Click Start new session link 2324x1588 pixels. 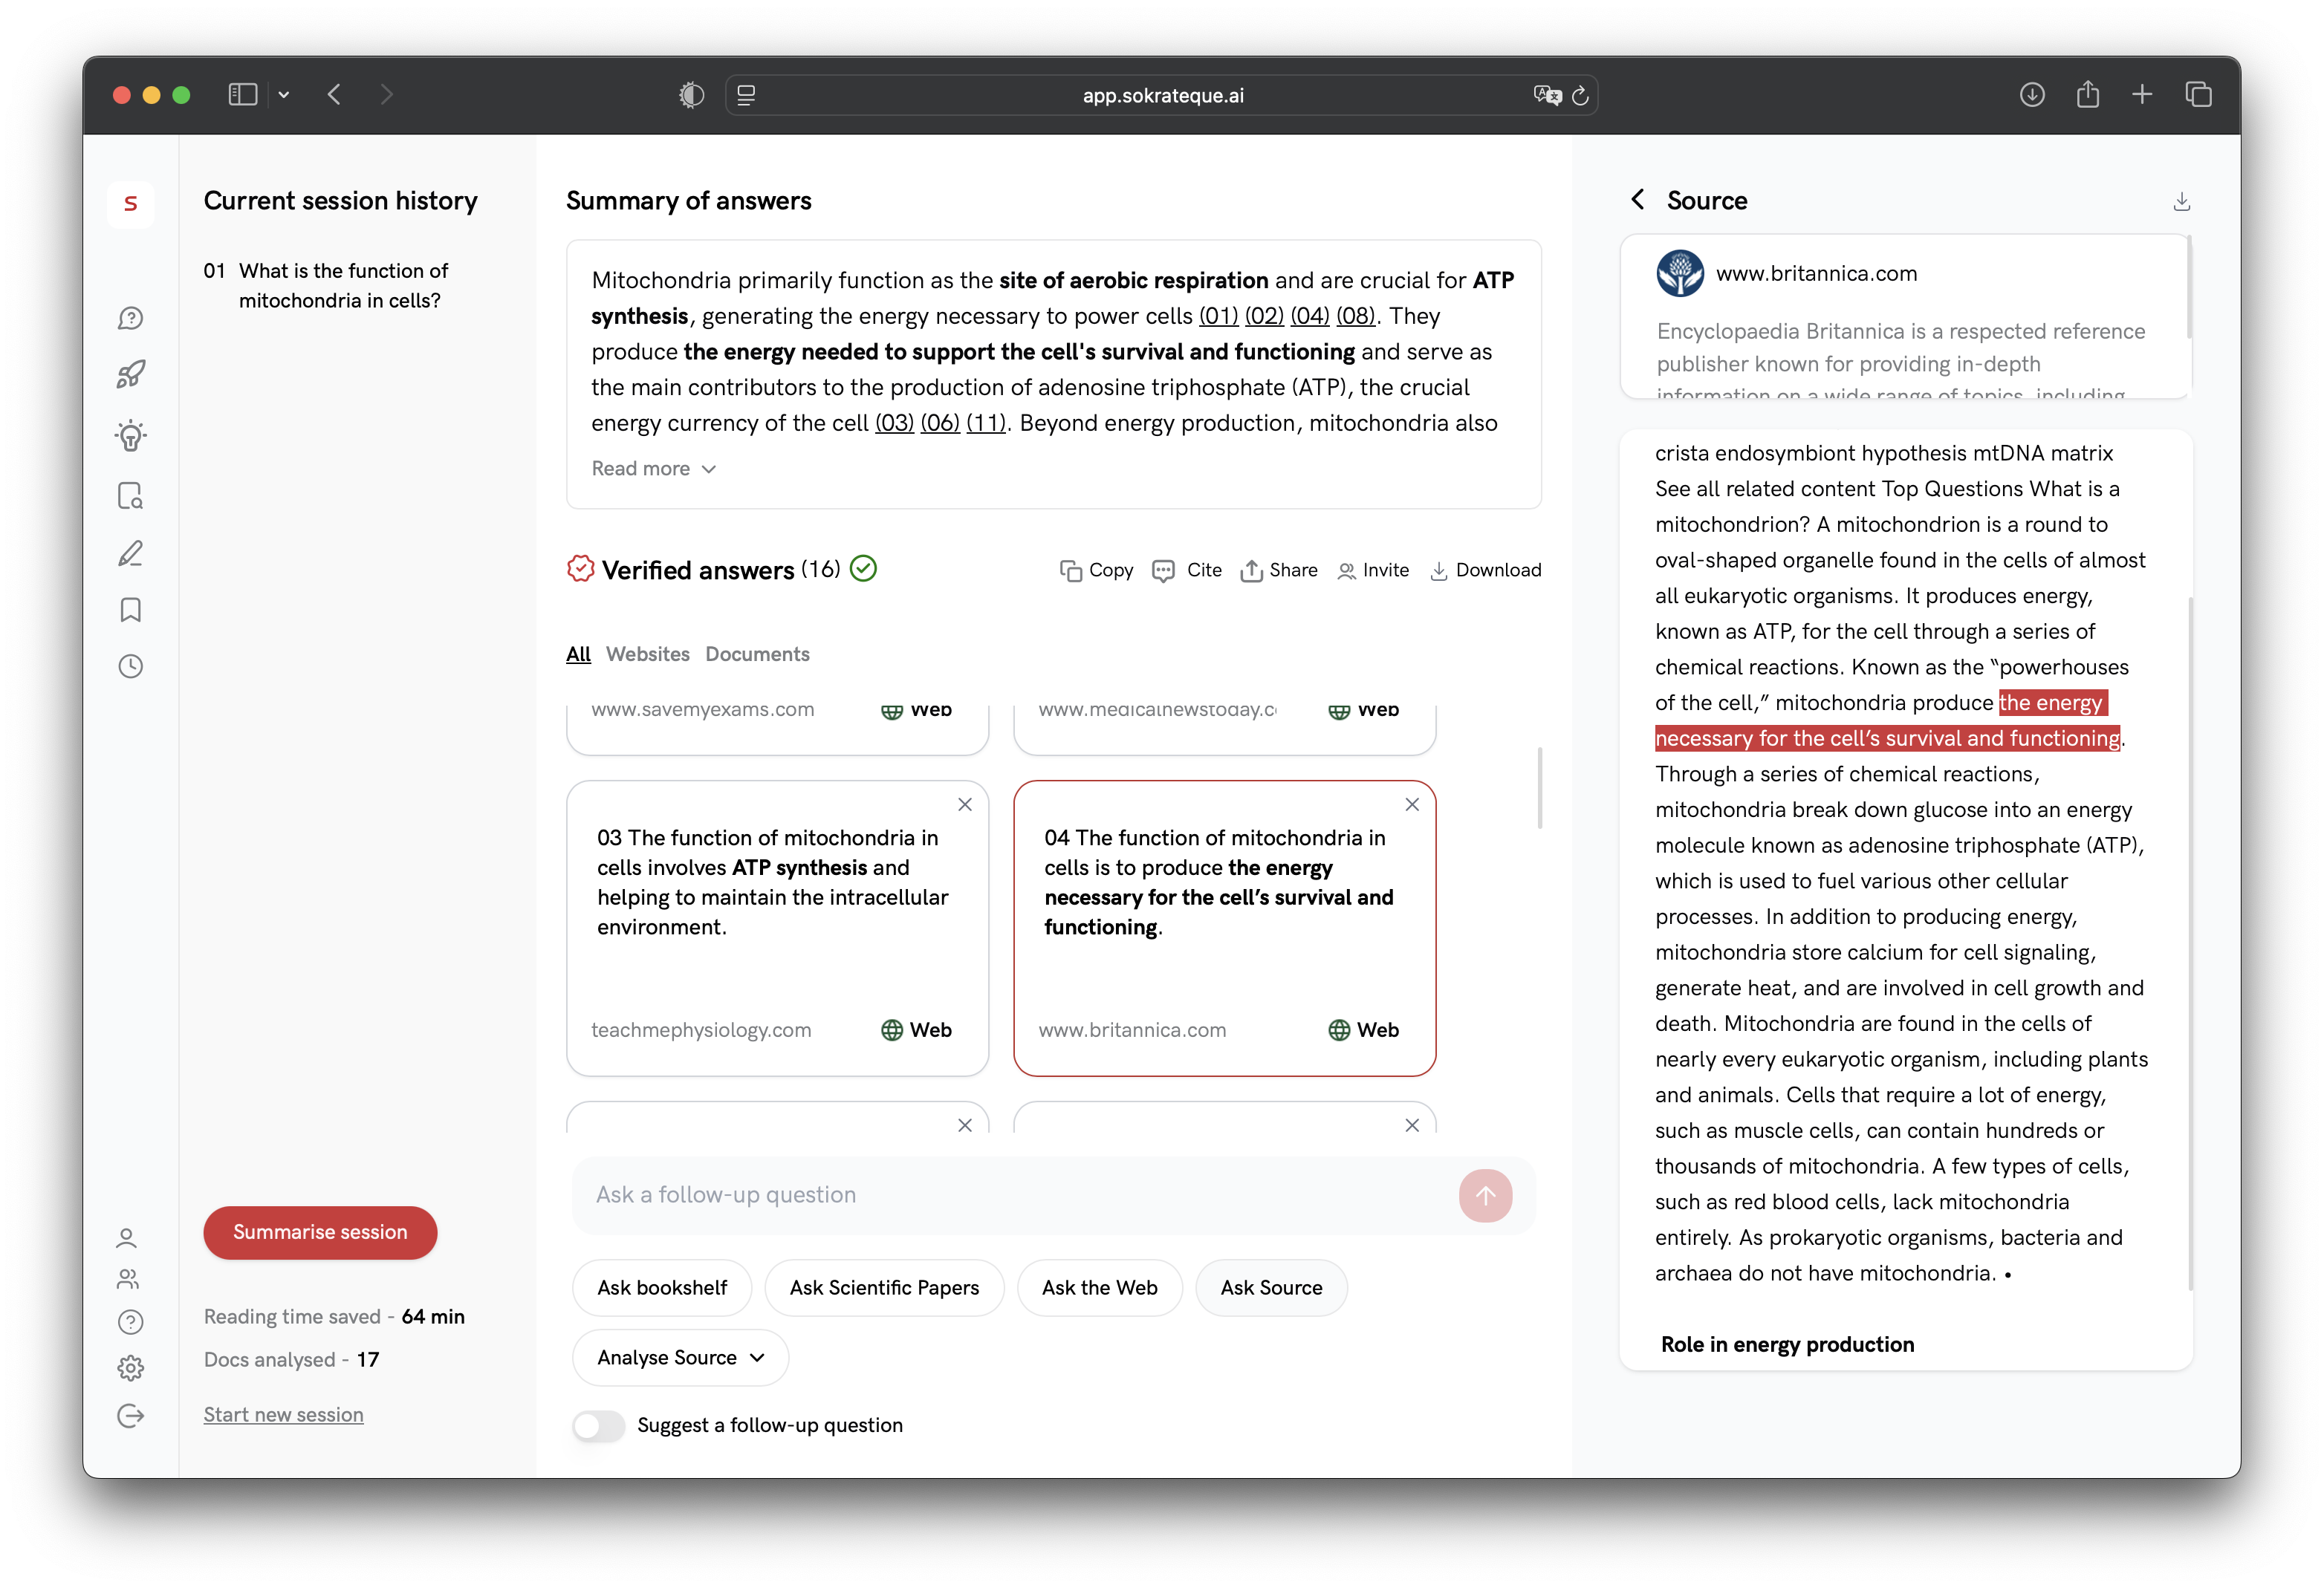point(283,1414)
